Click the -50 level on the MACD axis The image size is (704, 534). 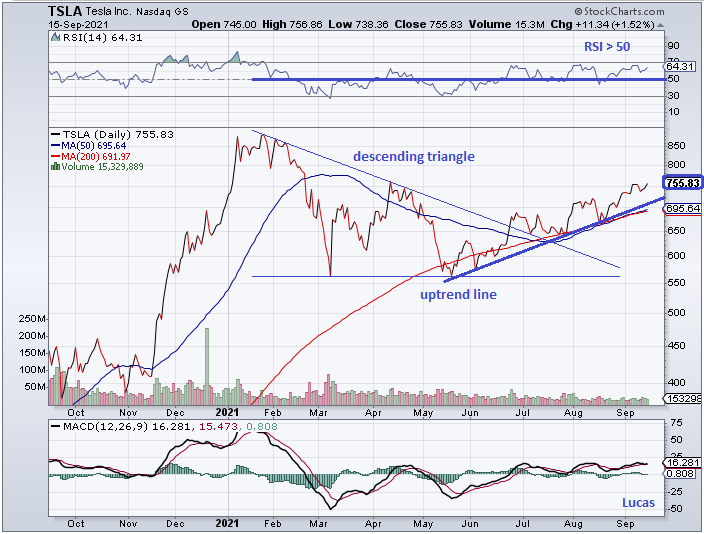point(674,509)
